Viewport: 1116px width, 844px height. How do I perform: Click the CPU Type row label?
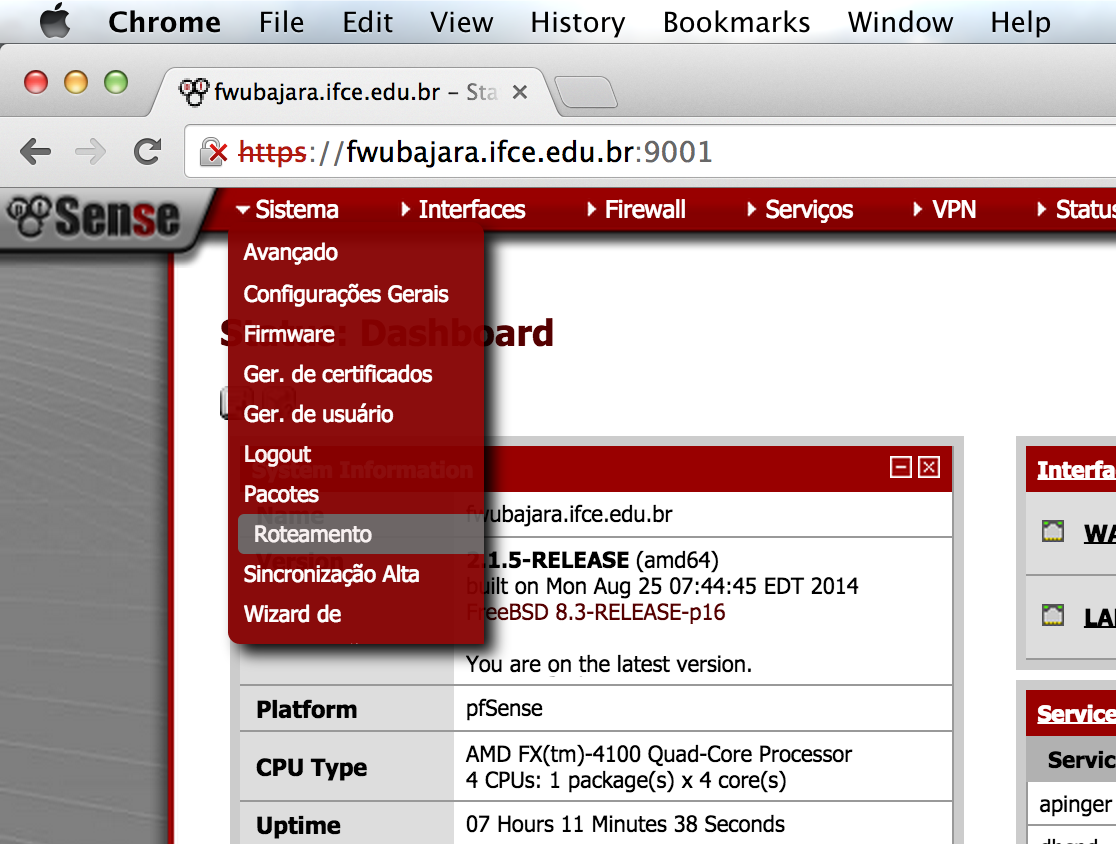point(312,767)
